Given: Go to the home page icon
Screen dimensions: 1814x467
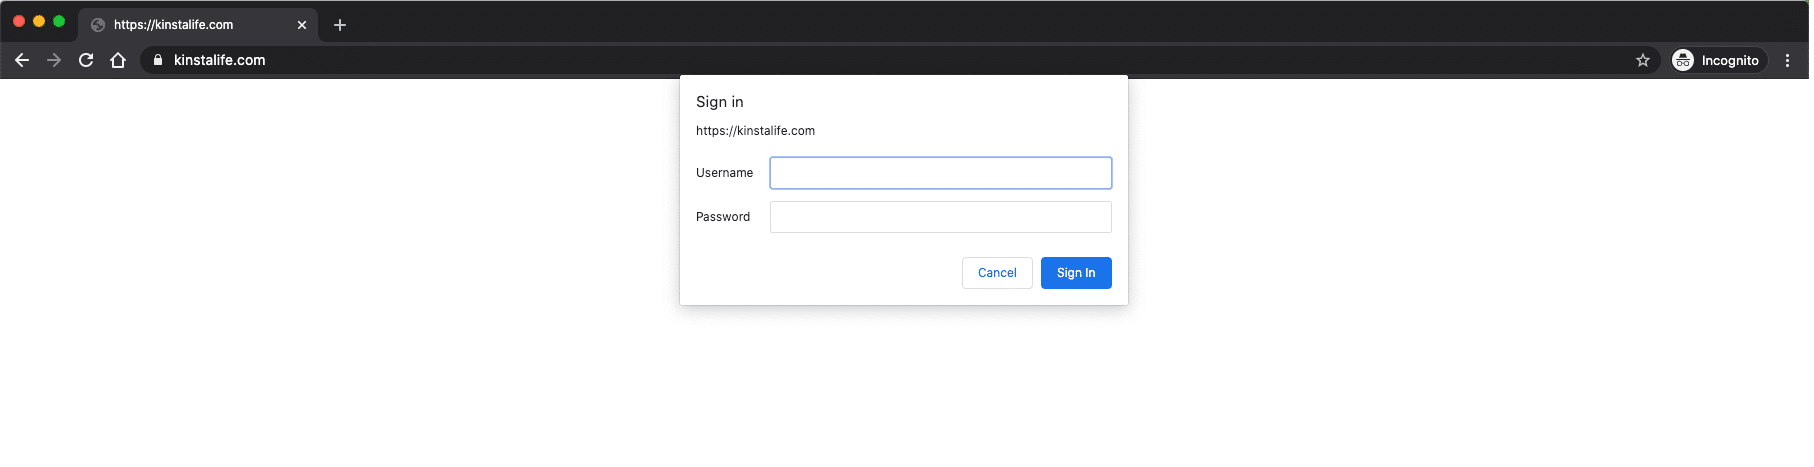Looking at the screenshot, I should [118, 60].
